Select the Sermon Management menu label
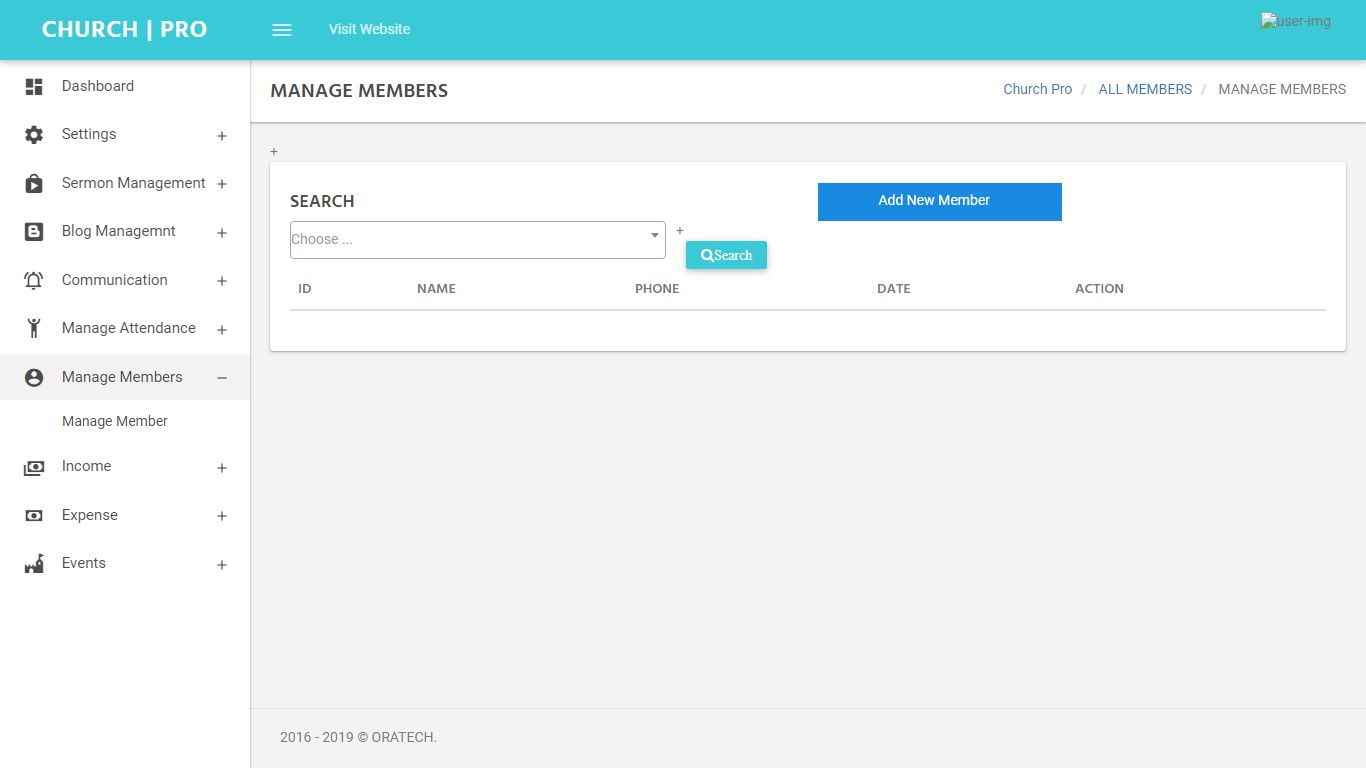The width and height of the screenshot is (1366, 768). (134, 183)
